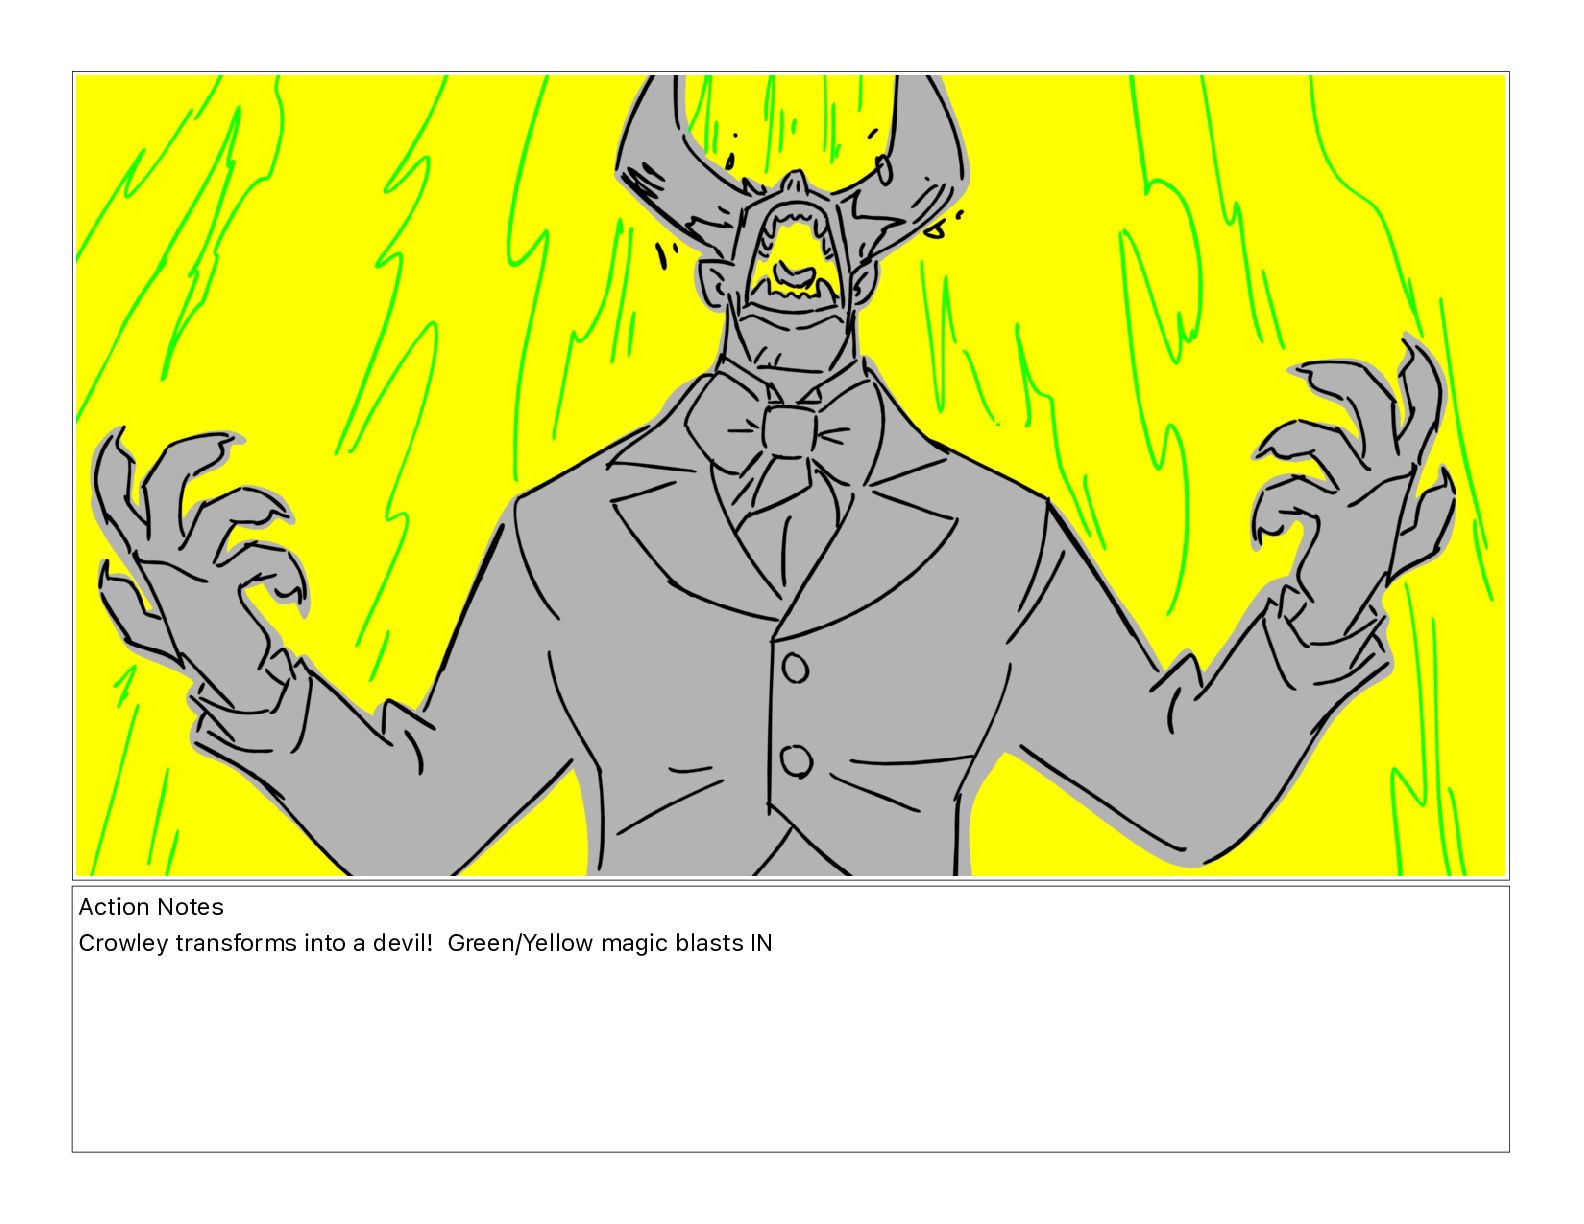Click the "Action Notes" heading
Viewport: 1584px width, 1224px height.
click(x=151, y=907)
